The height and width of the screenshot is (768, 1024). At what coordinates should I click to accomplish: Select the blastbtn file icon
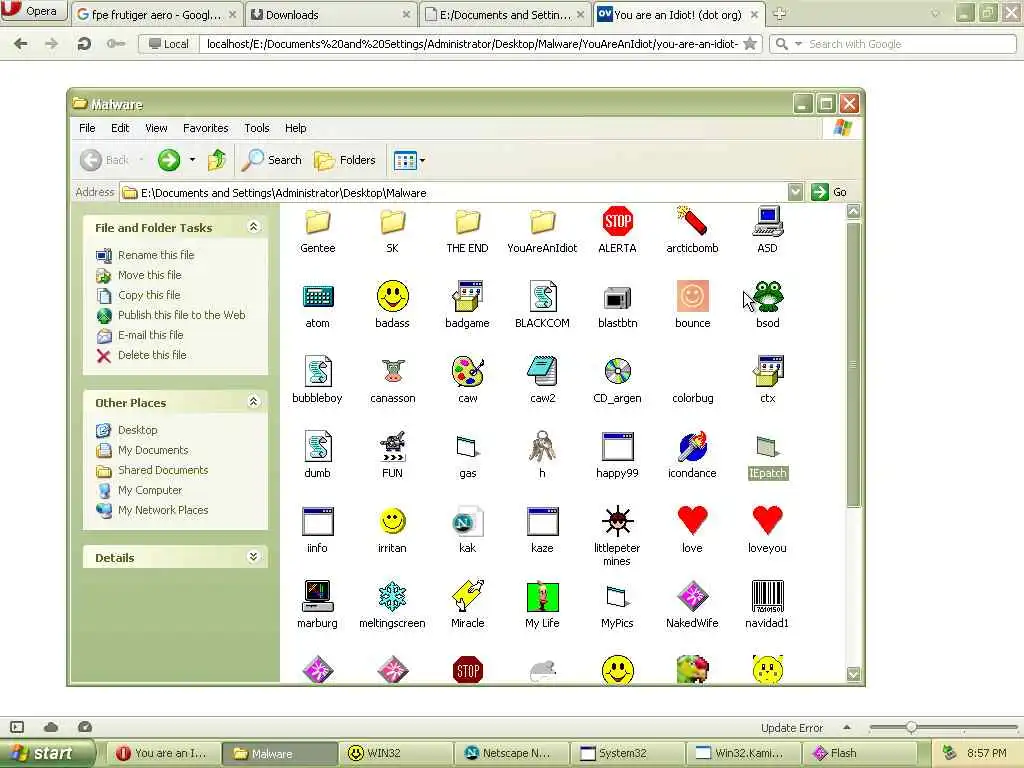617,297
